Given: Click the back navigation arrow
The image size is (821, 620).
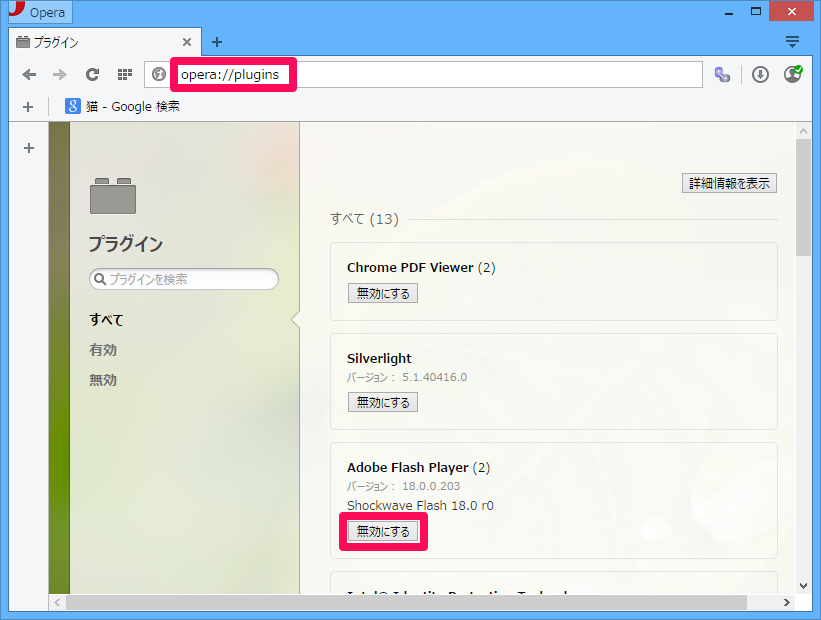Looking at the screenshot, I should (29, 75).
